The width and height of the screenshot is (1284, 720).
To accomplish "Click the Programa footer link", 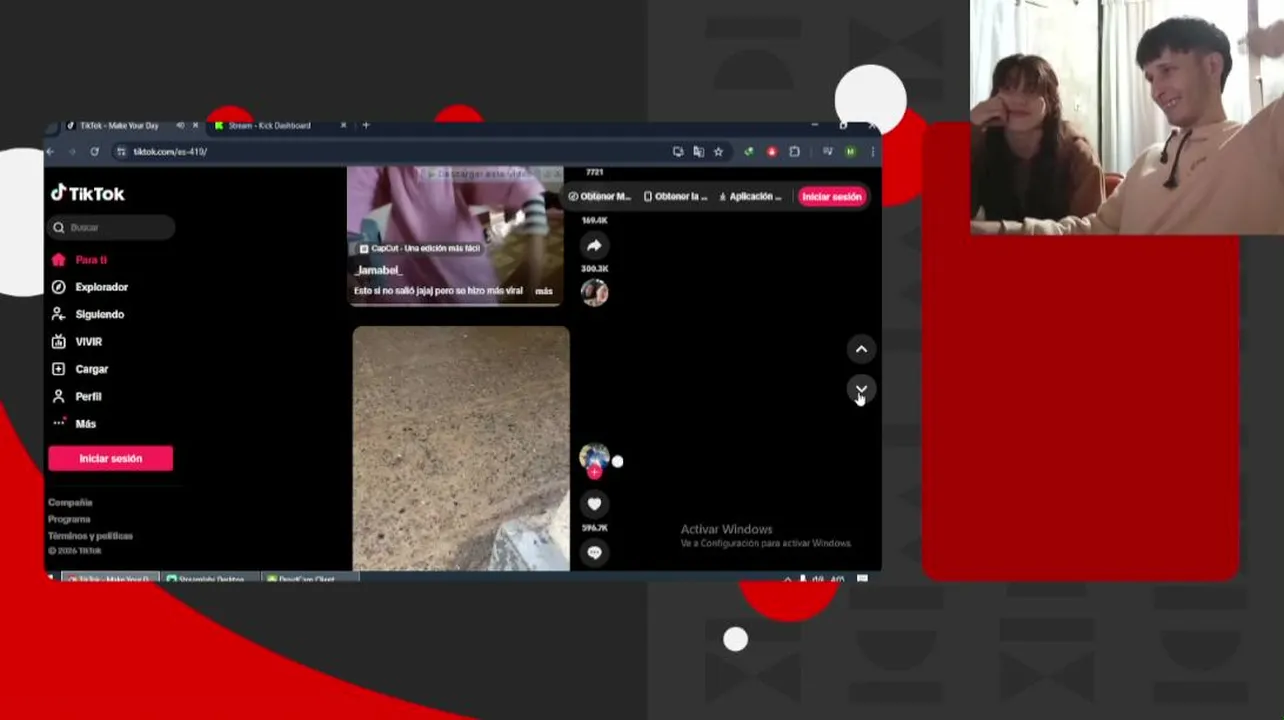I will [x=69, y=519].
